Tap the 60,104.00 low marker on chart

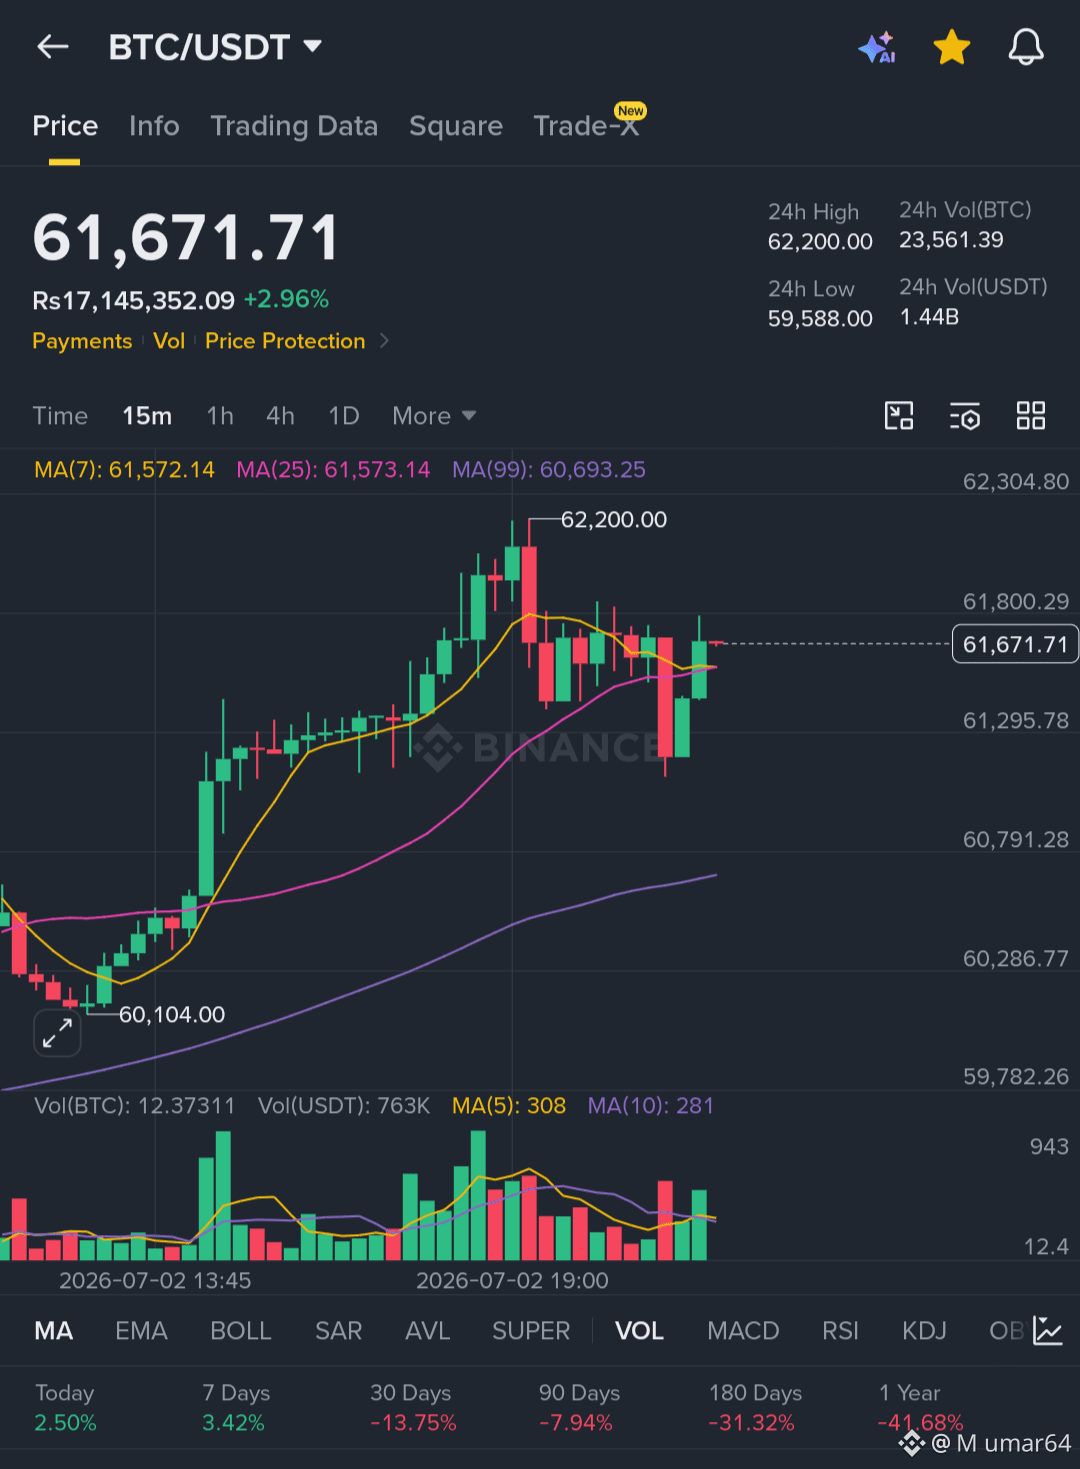pos(172,1014)
